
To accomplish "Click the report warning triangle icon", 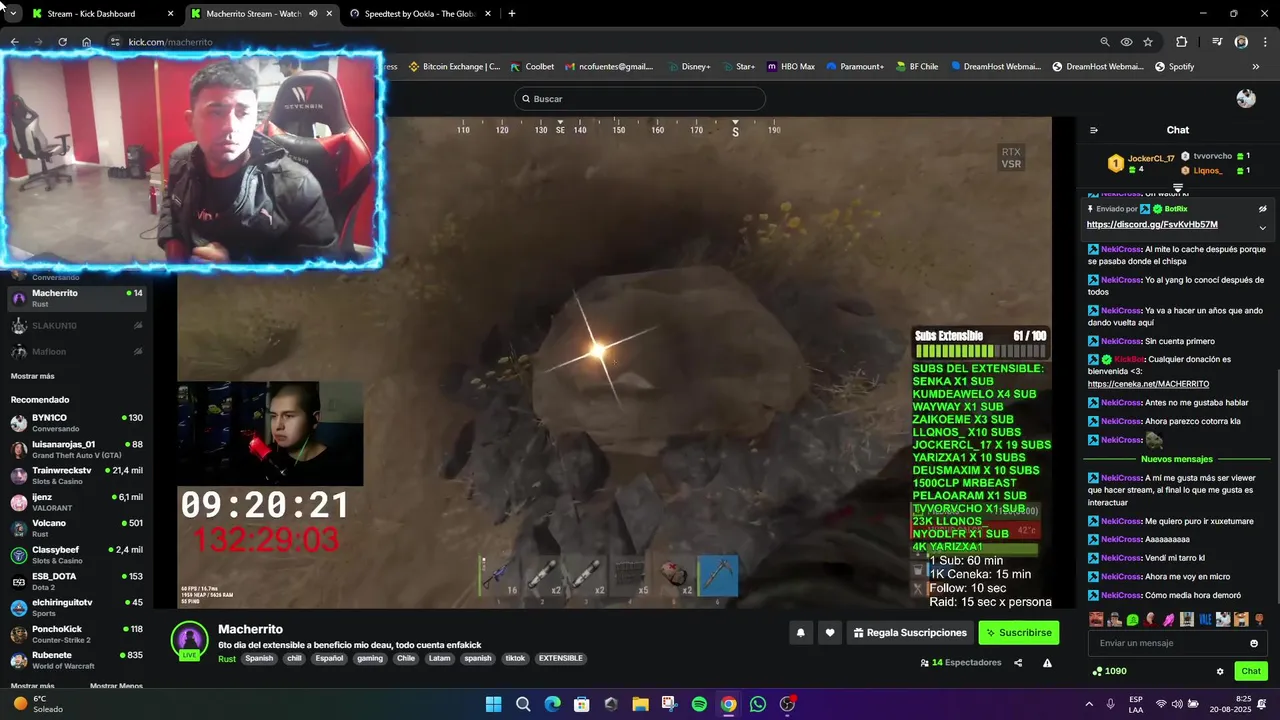I will pos(1047,663).
